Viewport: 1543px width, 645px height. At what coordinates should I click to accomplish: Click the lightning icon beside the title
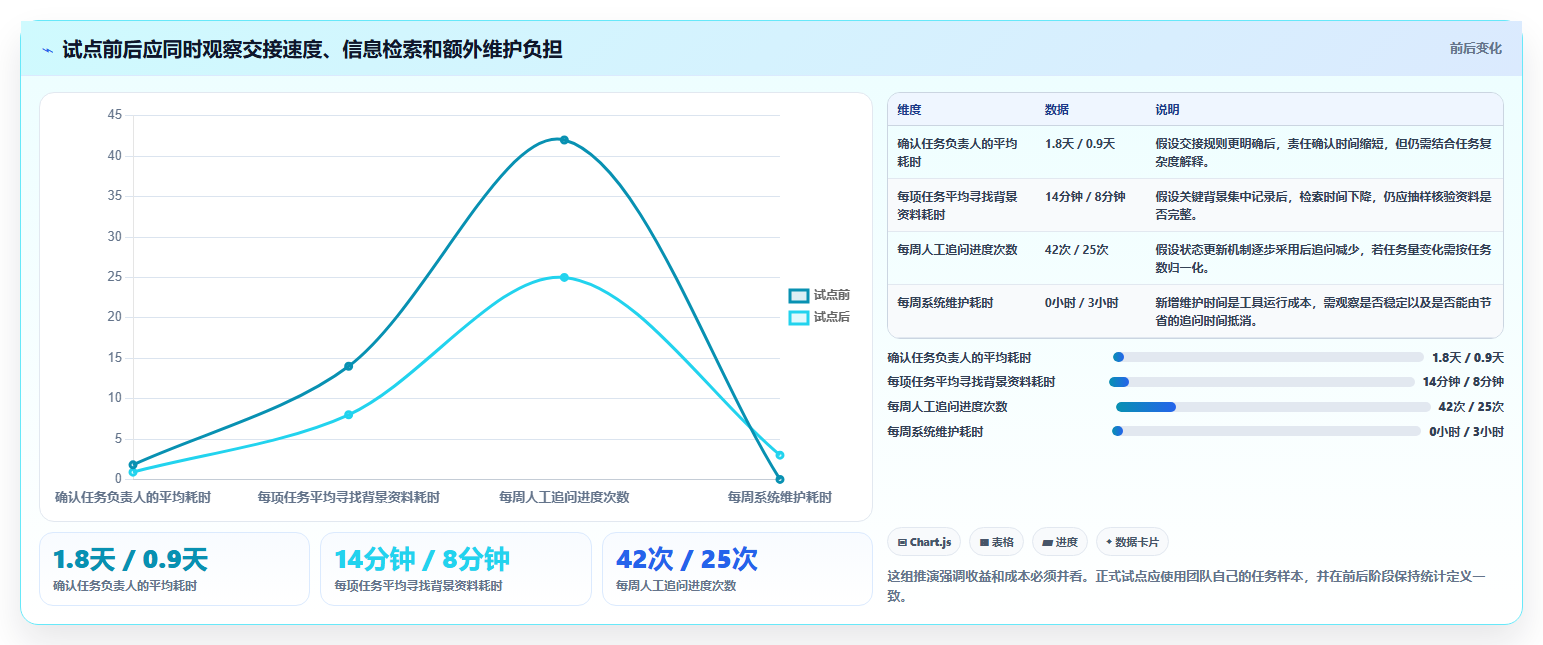[48, 49]
